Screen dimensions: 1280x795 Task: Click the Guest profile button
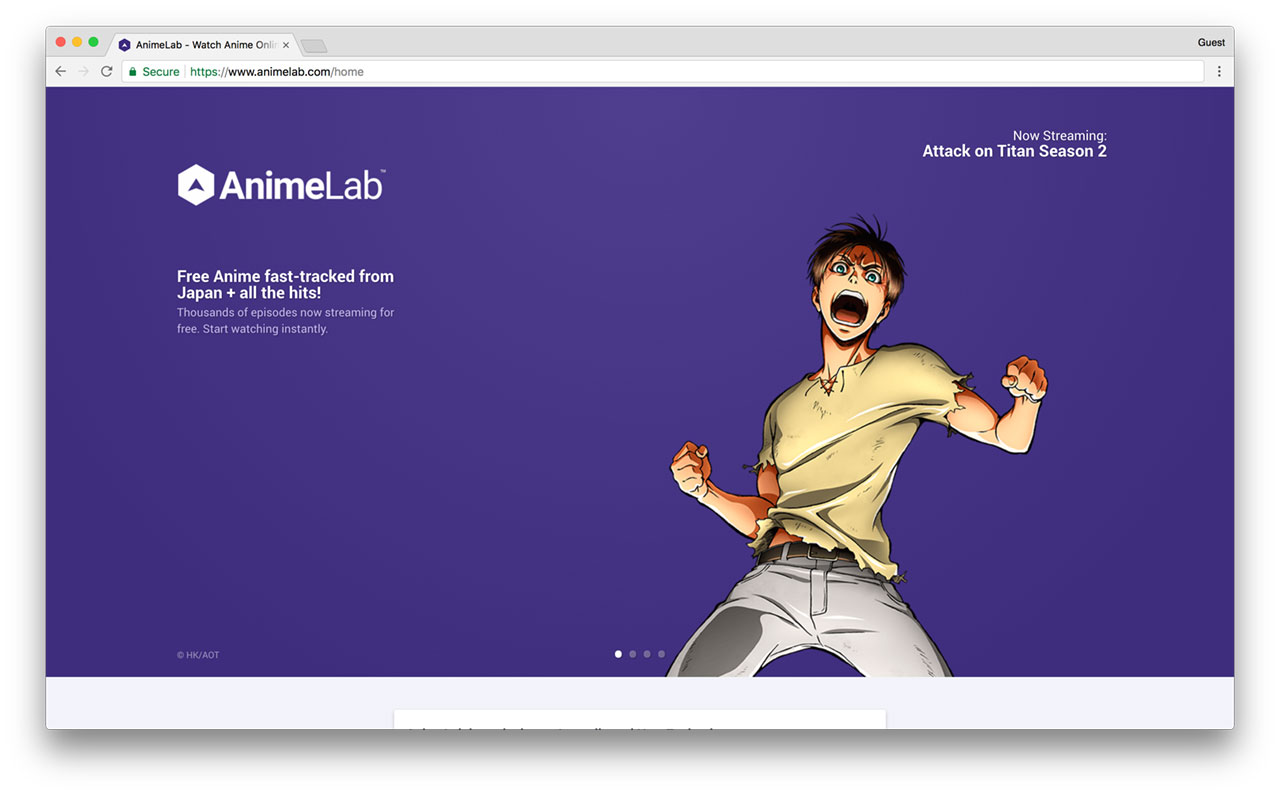coord(1211,42)
